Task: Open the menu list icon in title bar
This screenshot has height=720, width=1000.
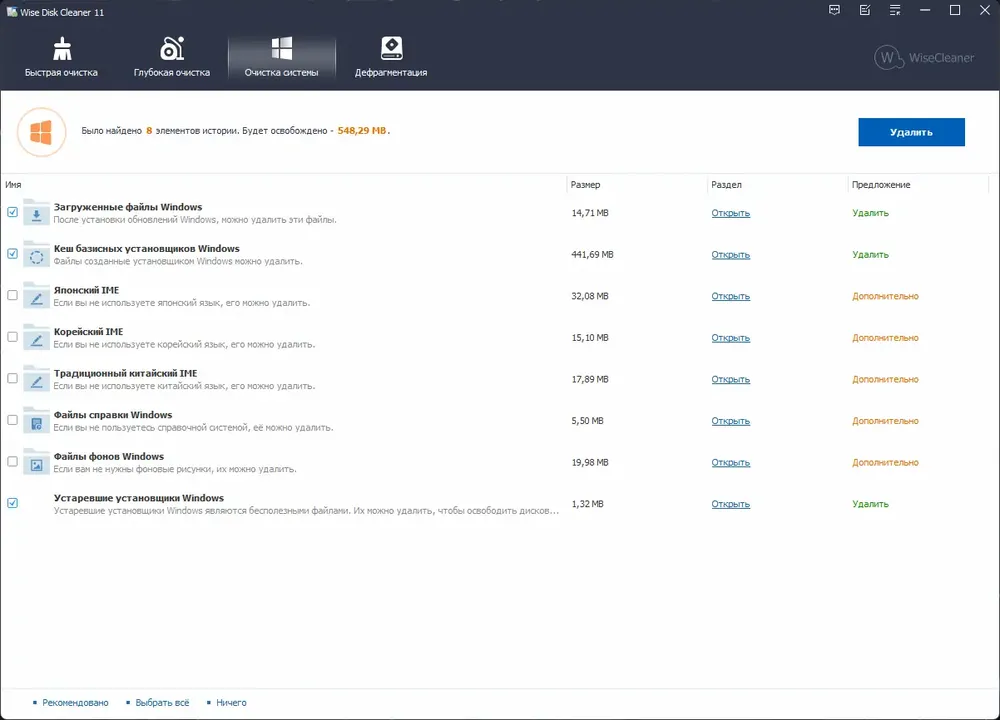Action: (895, 10)
